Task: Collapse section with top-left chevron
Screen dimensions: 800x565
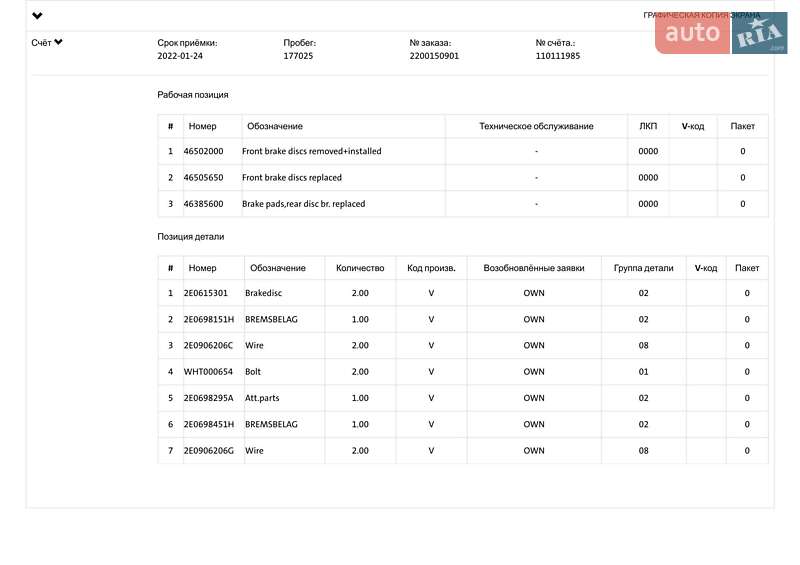Action: click(37, 16)
